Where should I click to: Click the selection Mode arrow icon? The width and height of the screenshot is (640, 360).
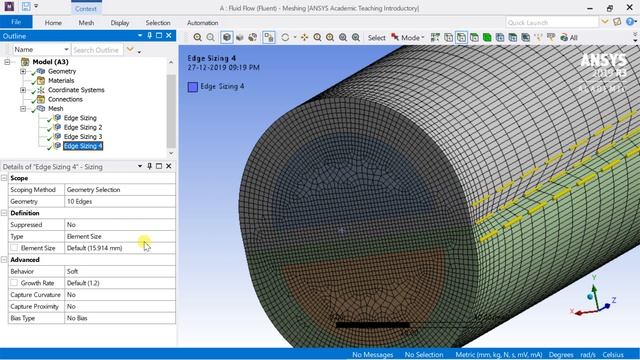395,38
